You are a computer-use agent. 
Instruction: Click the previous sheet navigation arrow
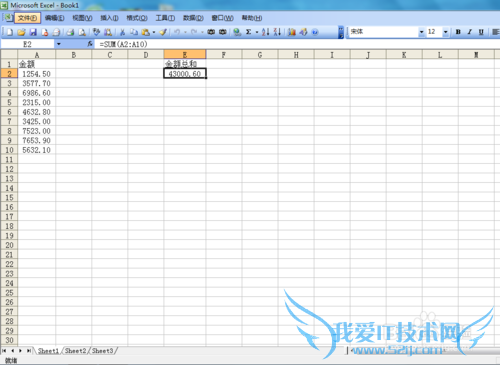click(x=13, y=351)
